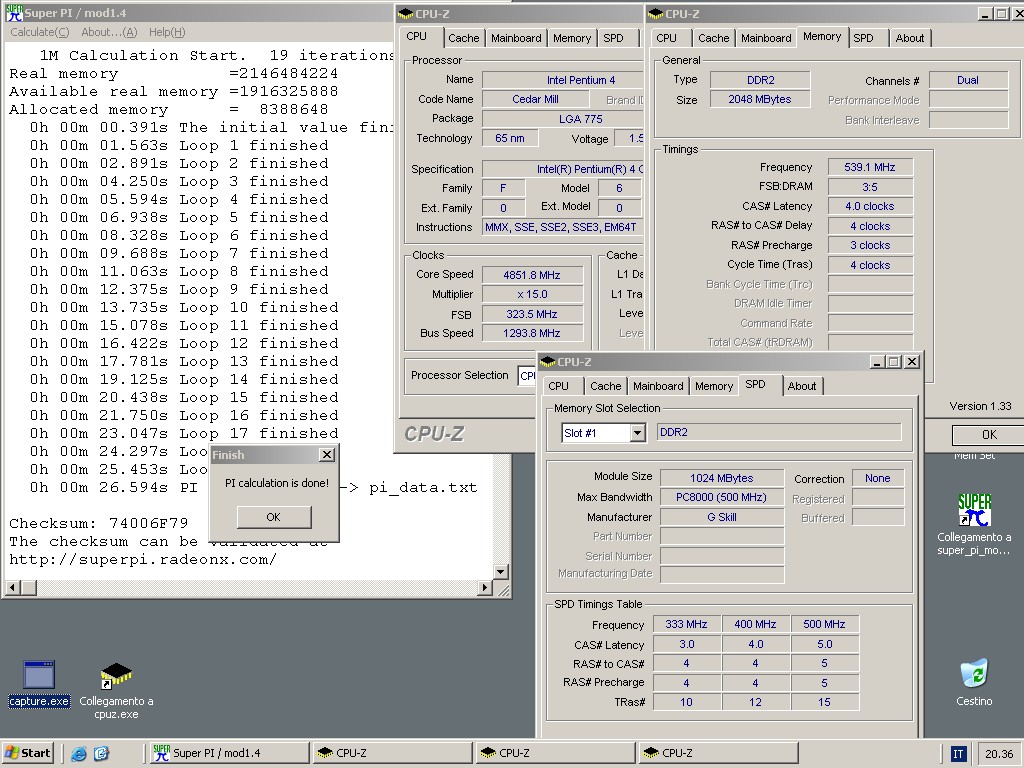This screenshot has width=1024, height=768.
Task: Click the 500 MHz SPD timings column header
Action: point(824,624)
